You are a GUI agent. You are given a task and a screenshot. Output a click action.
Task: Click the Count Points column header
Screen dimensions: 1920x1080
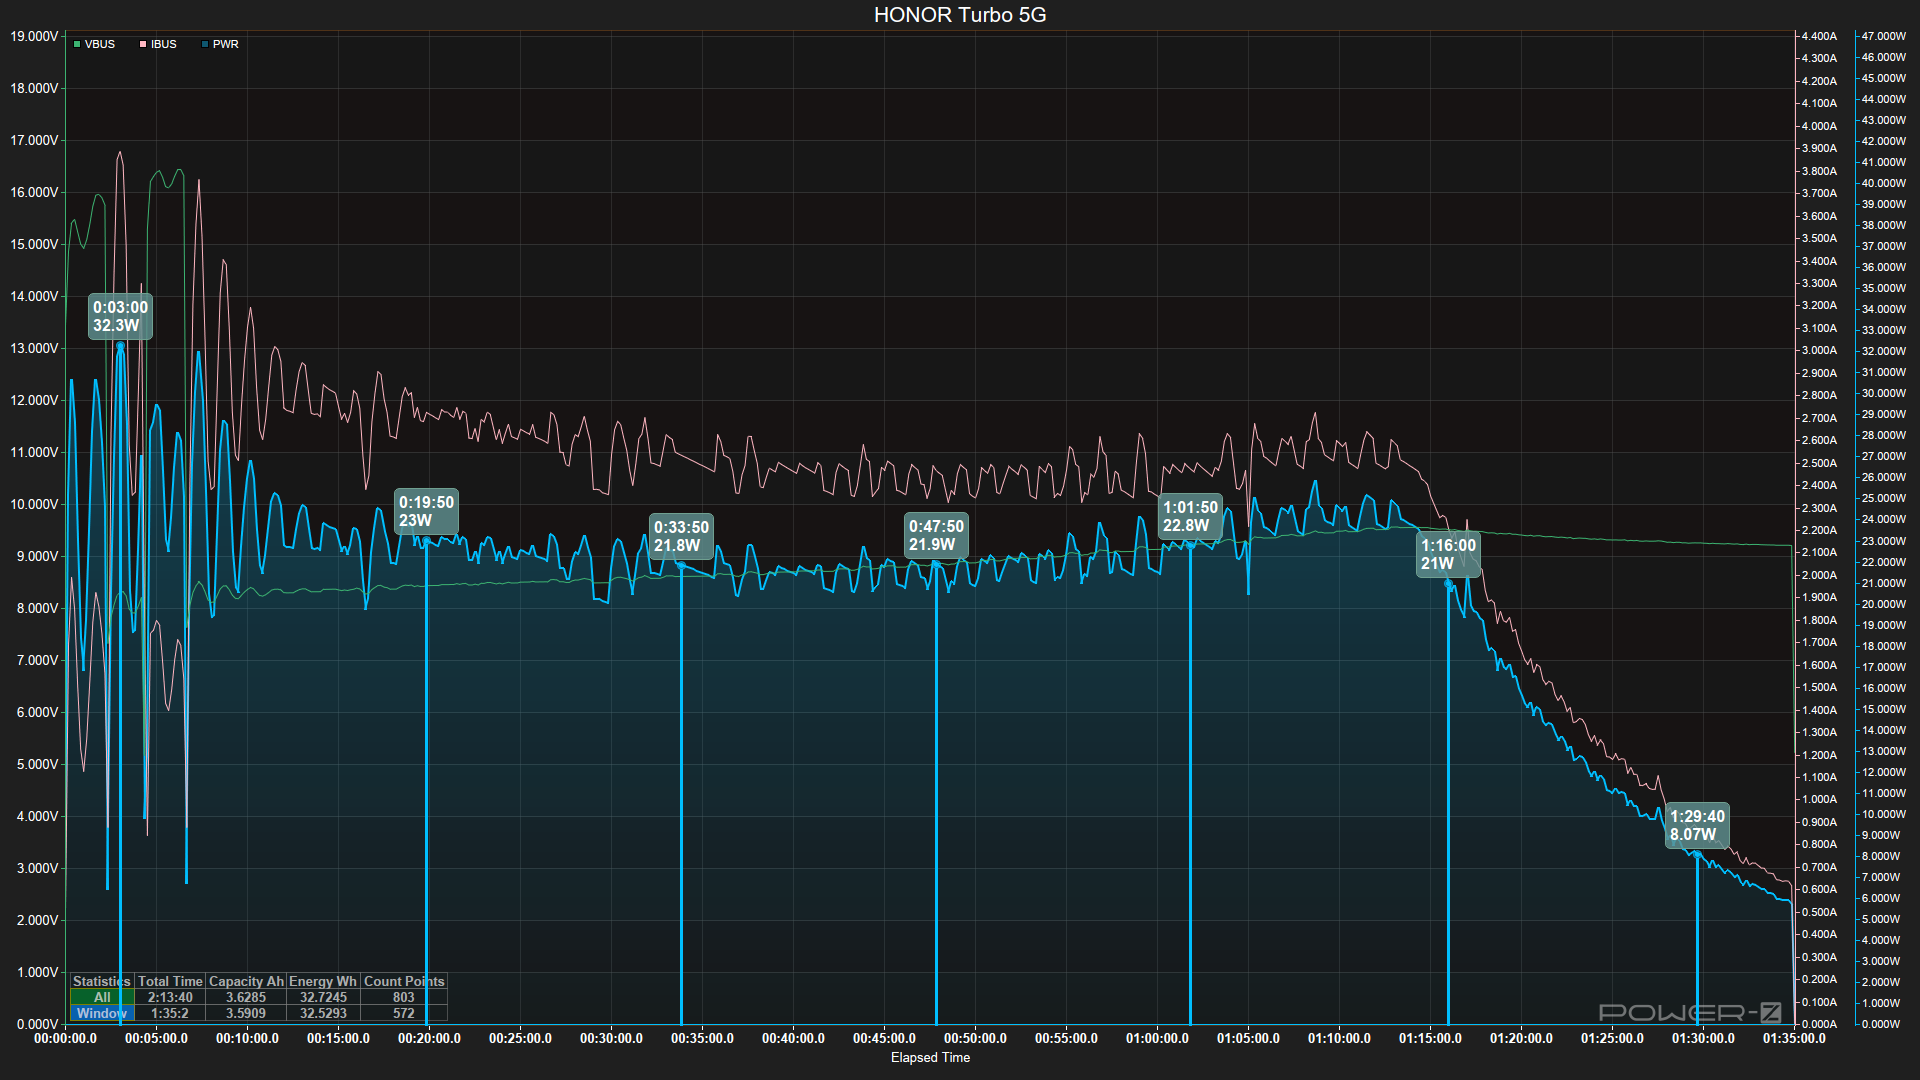click(404, 981)
